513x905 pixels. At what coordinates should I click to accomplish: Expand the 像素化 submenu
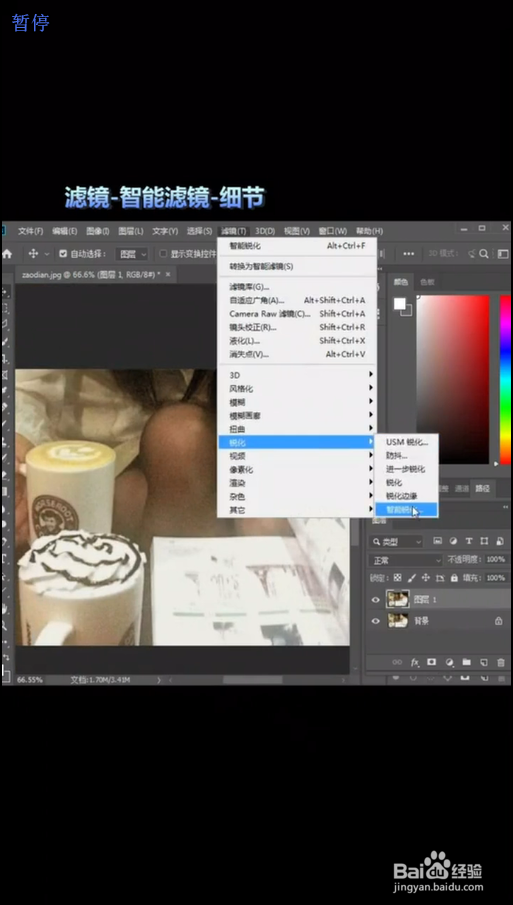297,470
